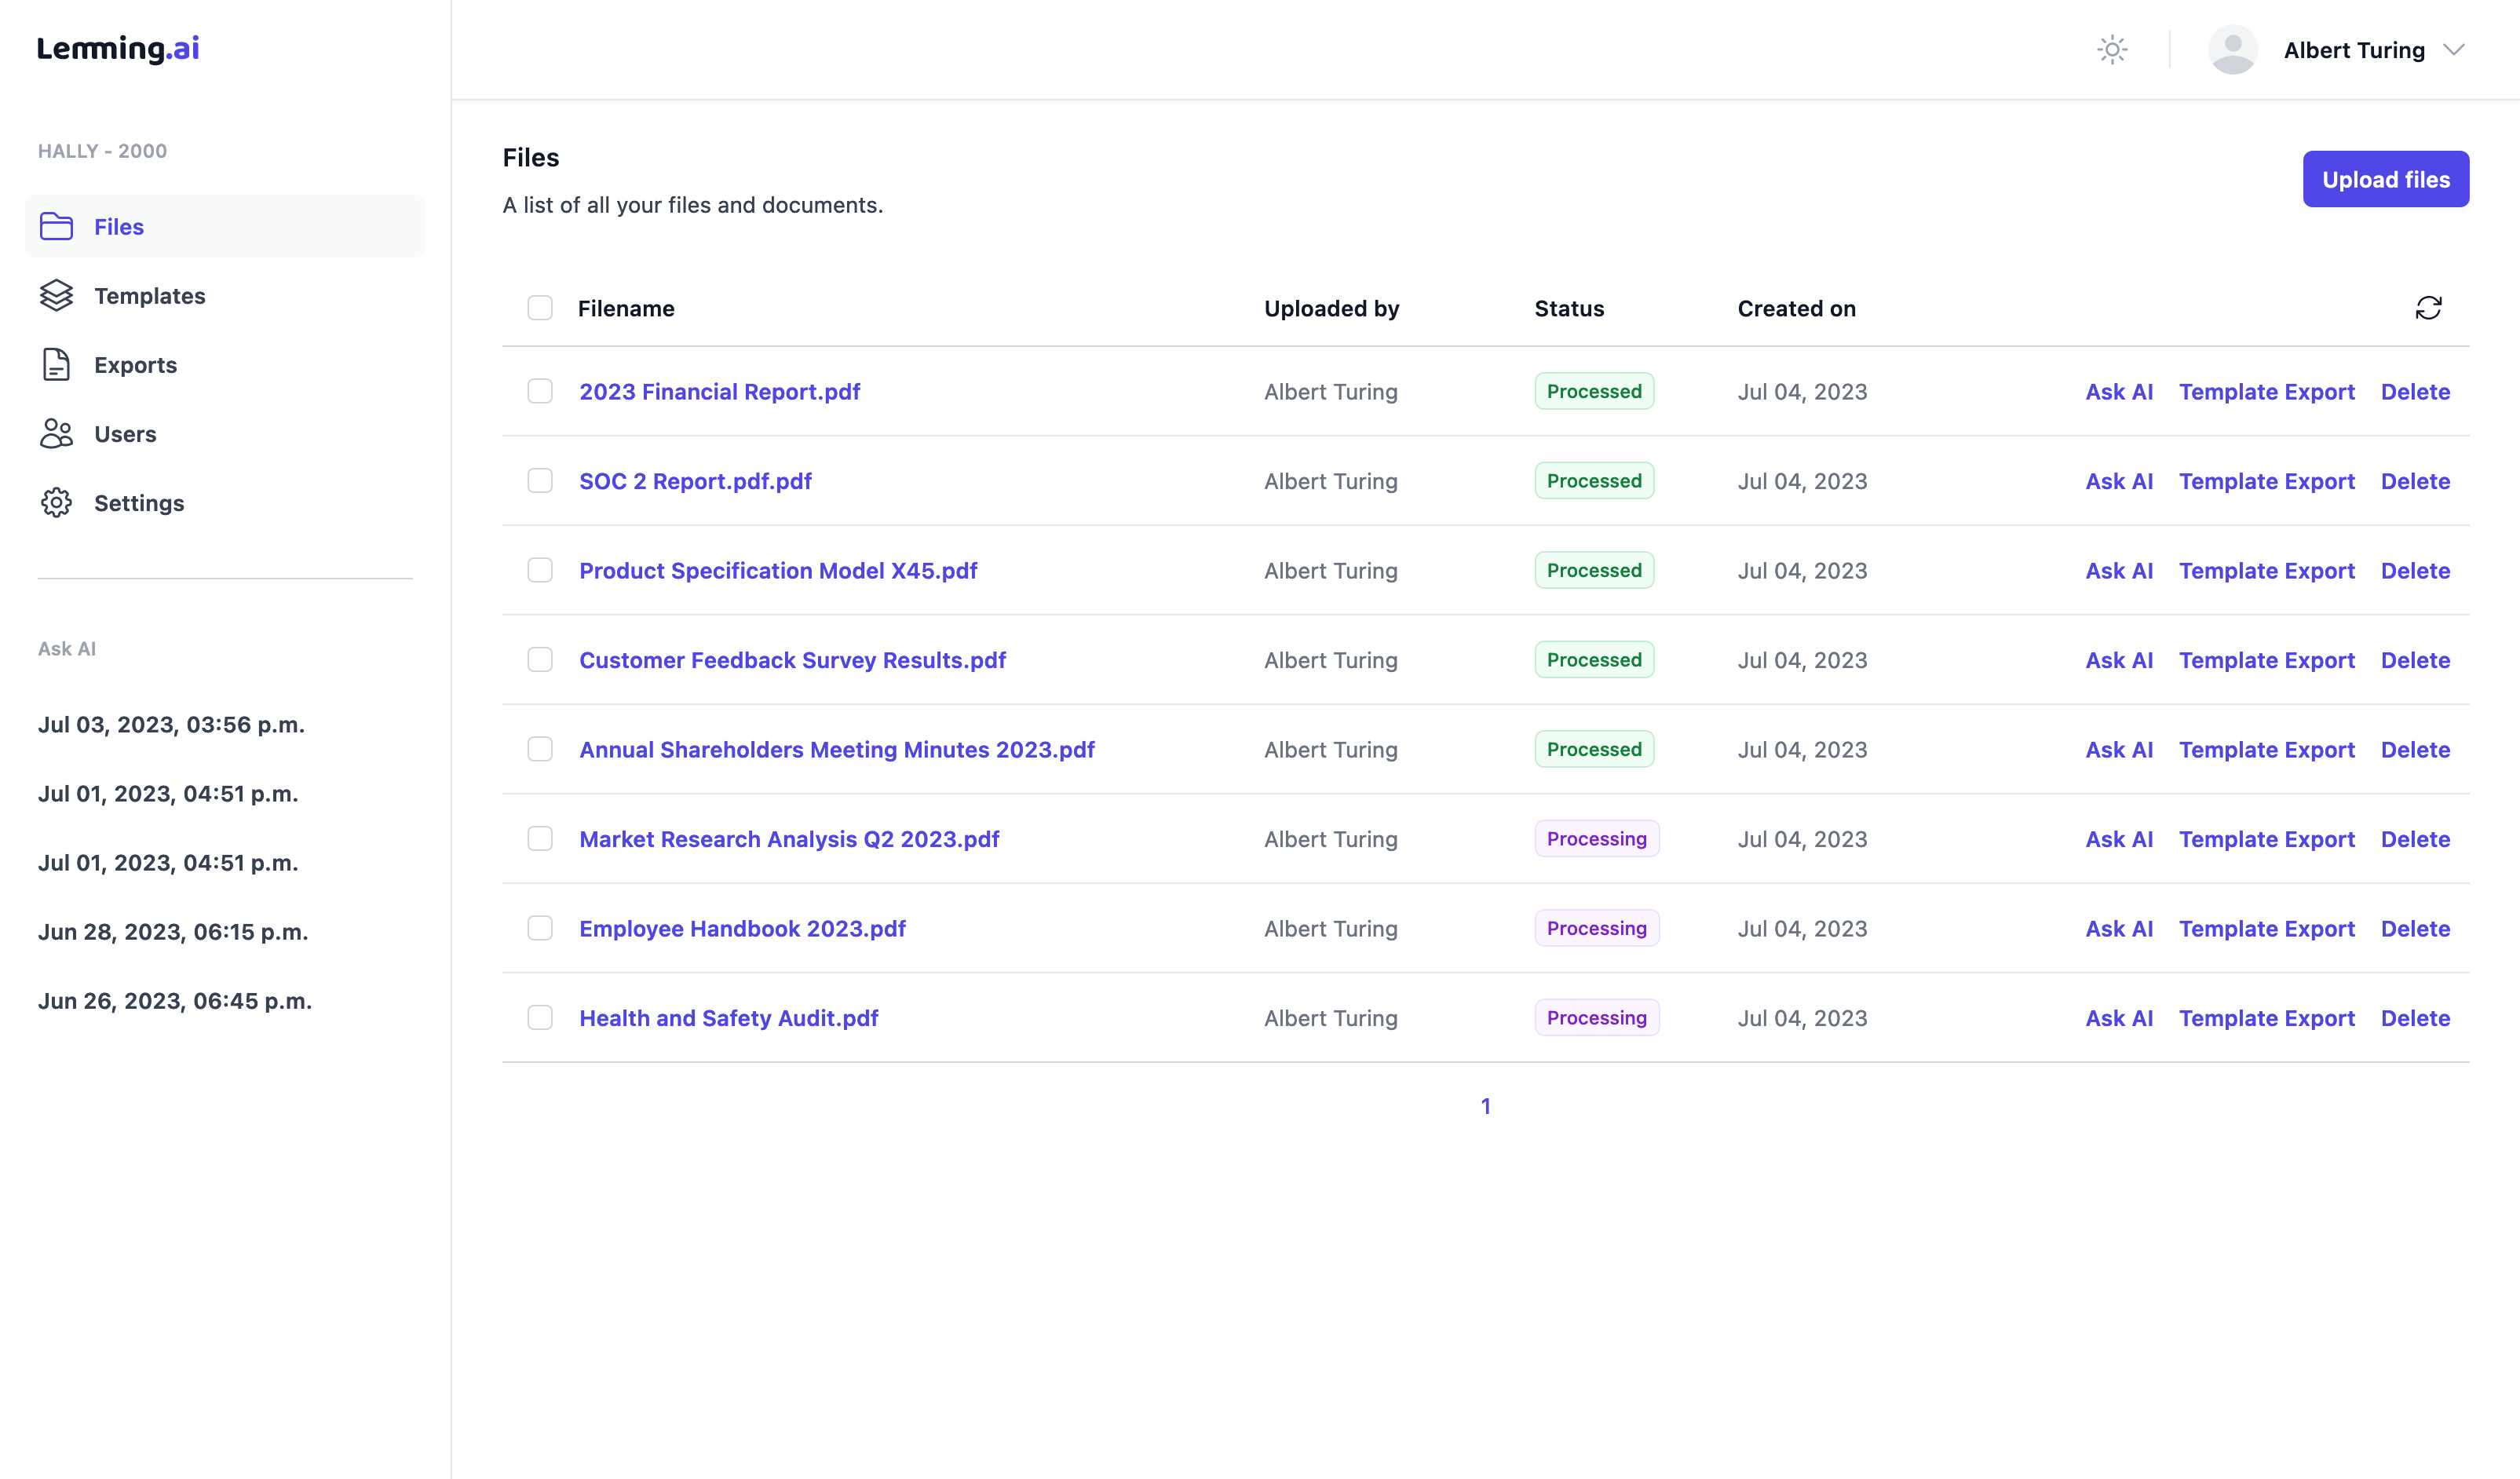Image resolution: width=2520 pixels, height=1479 pixels.
Task: Open Product Specification Model X45.pdf
Action: click(x=778, y=571)
